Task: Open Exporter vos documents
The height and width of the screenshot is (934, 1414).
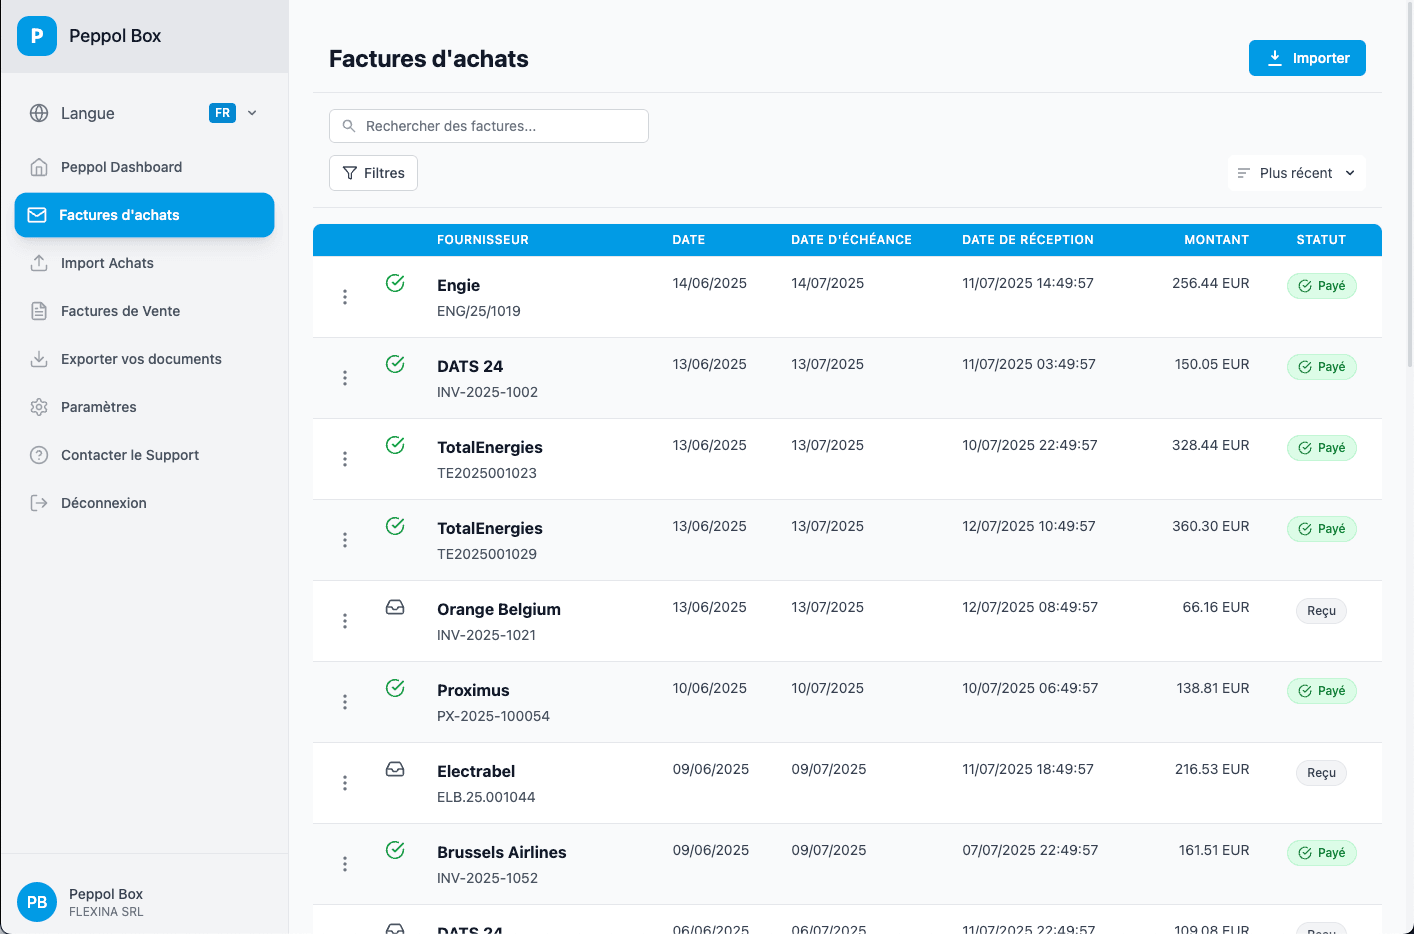Action: coord(144,359)
